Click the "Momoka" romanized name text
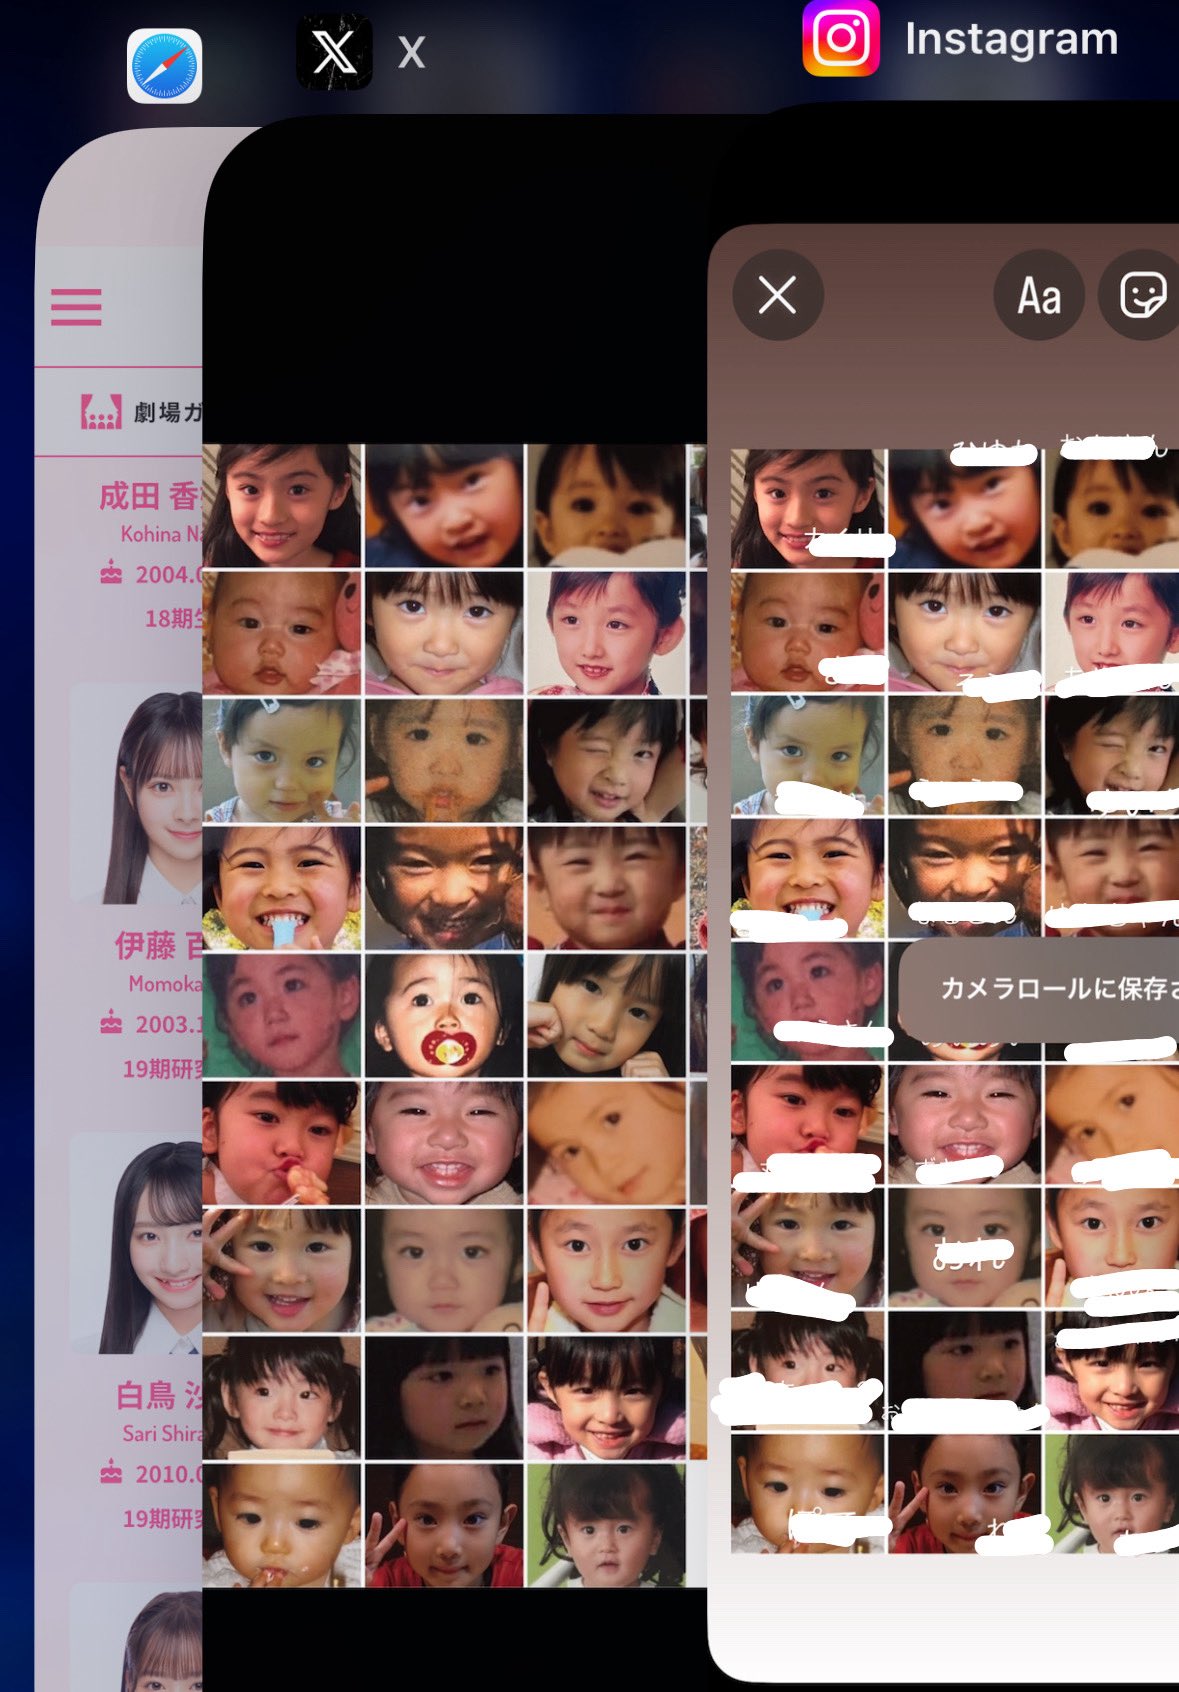Image resolution: width=1179 pixels, height=1692 pixels. (165, 984)
